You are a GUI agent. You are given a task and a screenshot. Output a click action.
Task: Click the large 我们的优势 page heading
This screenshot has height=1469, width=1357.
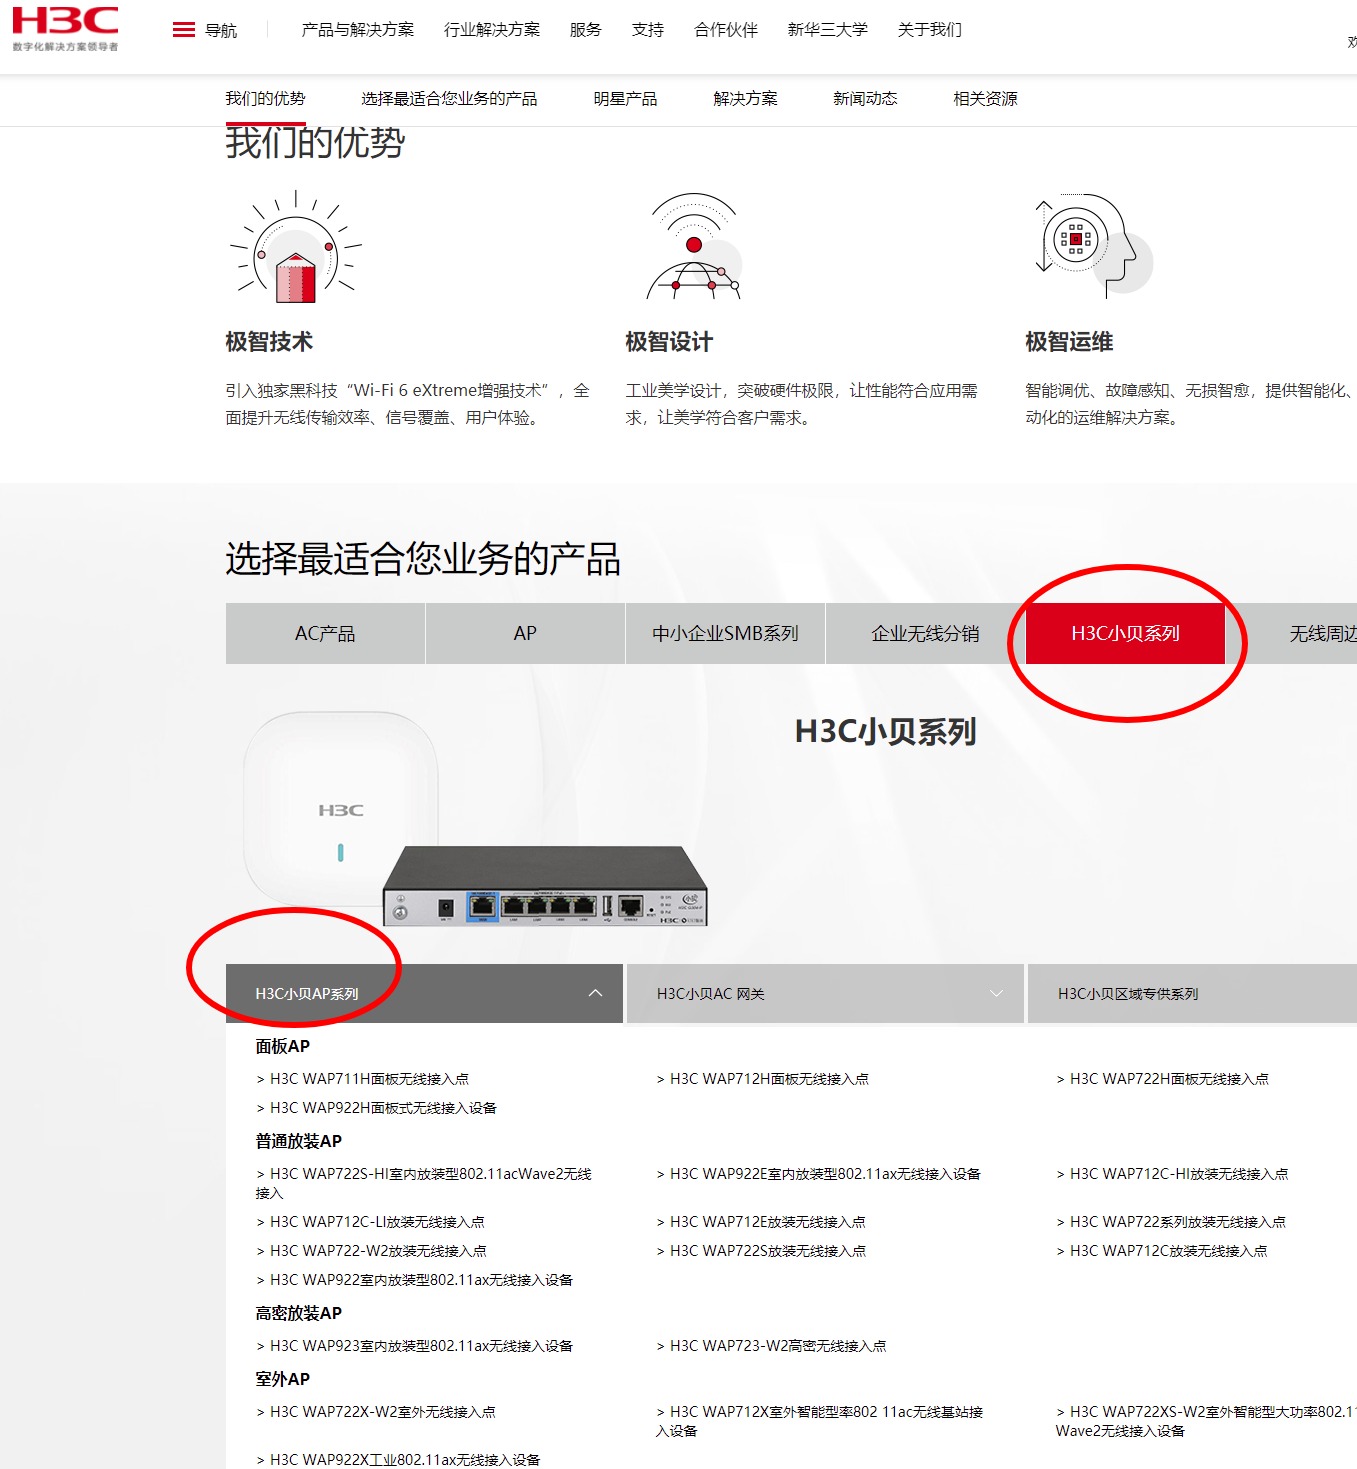(315, 143)
